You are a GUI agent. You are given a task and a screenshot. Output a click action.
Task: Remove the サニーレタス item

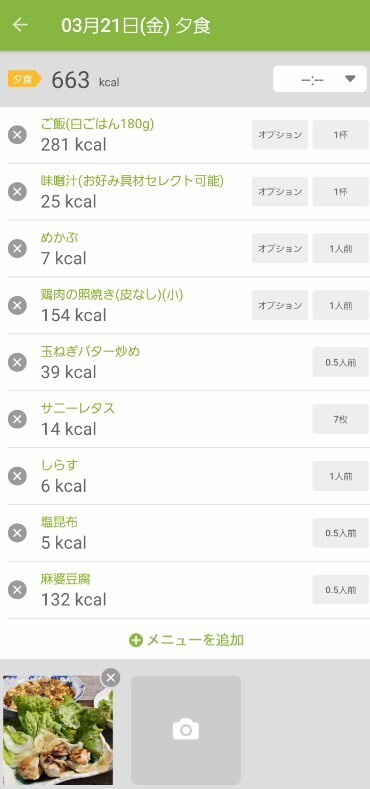17,419
